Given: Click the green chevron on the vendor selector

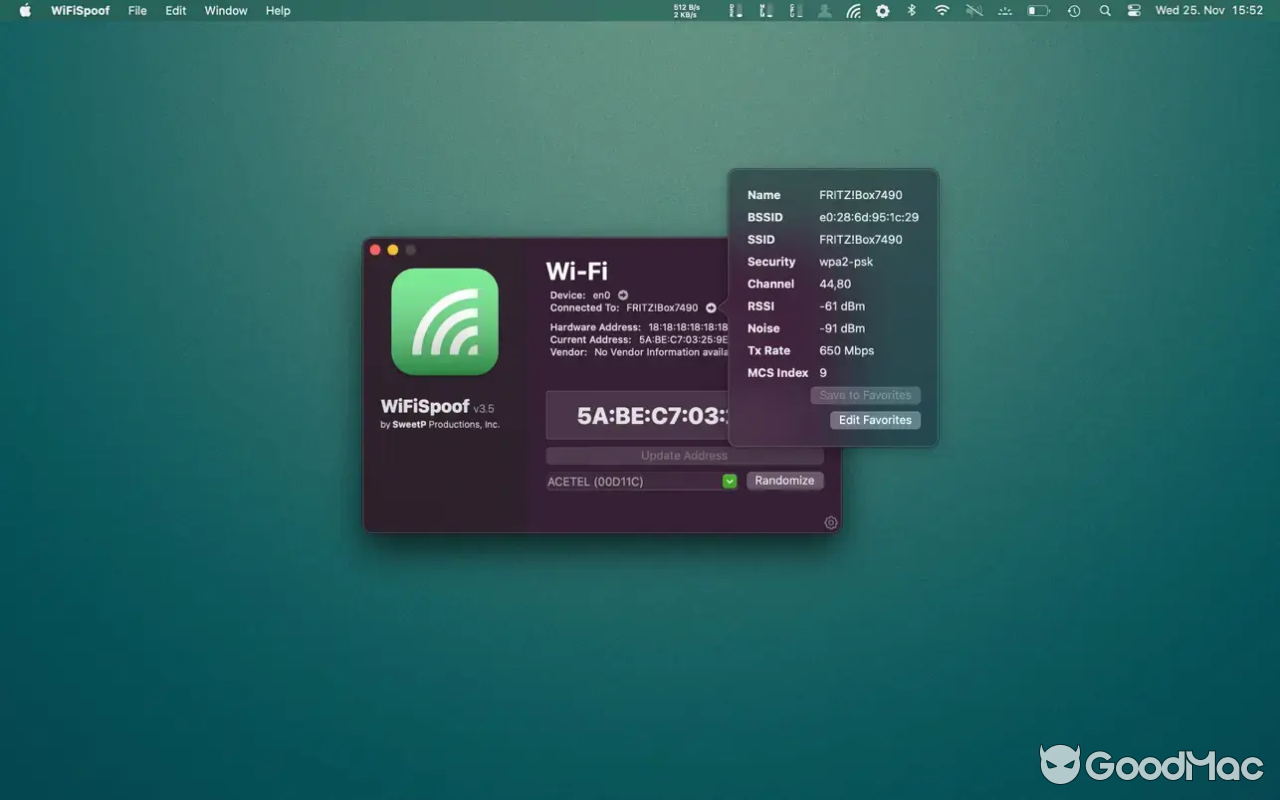Looking at the screenshot, I should [x=729, y=481].
